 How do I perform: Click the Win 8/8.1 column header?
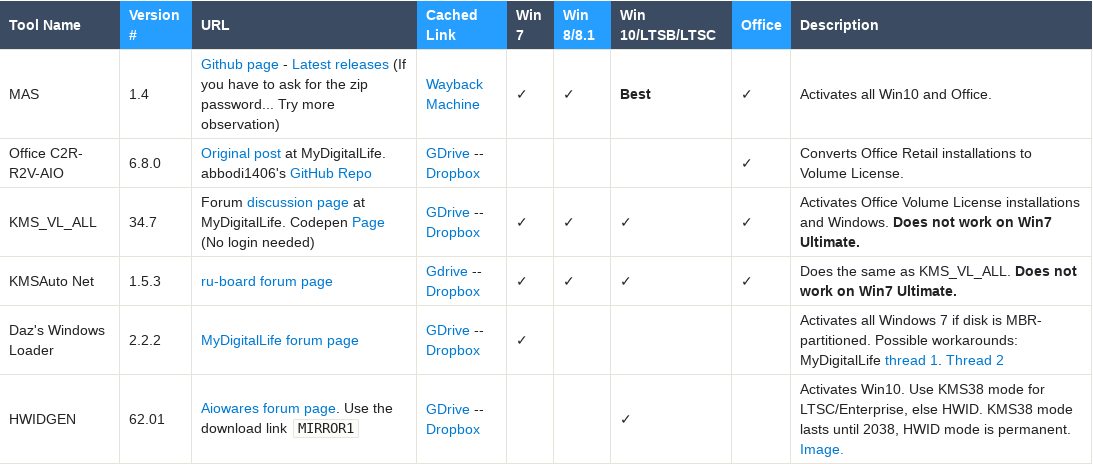pyautogui.click(x=582, y=25)
